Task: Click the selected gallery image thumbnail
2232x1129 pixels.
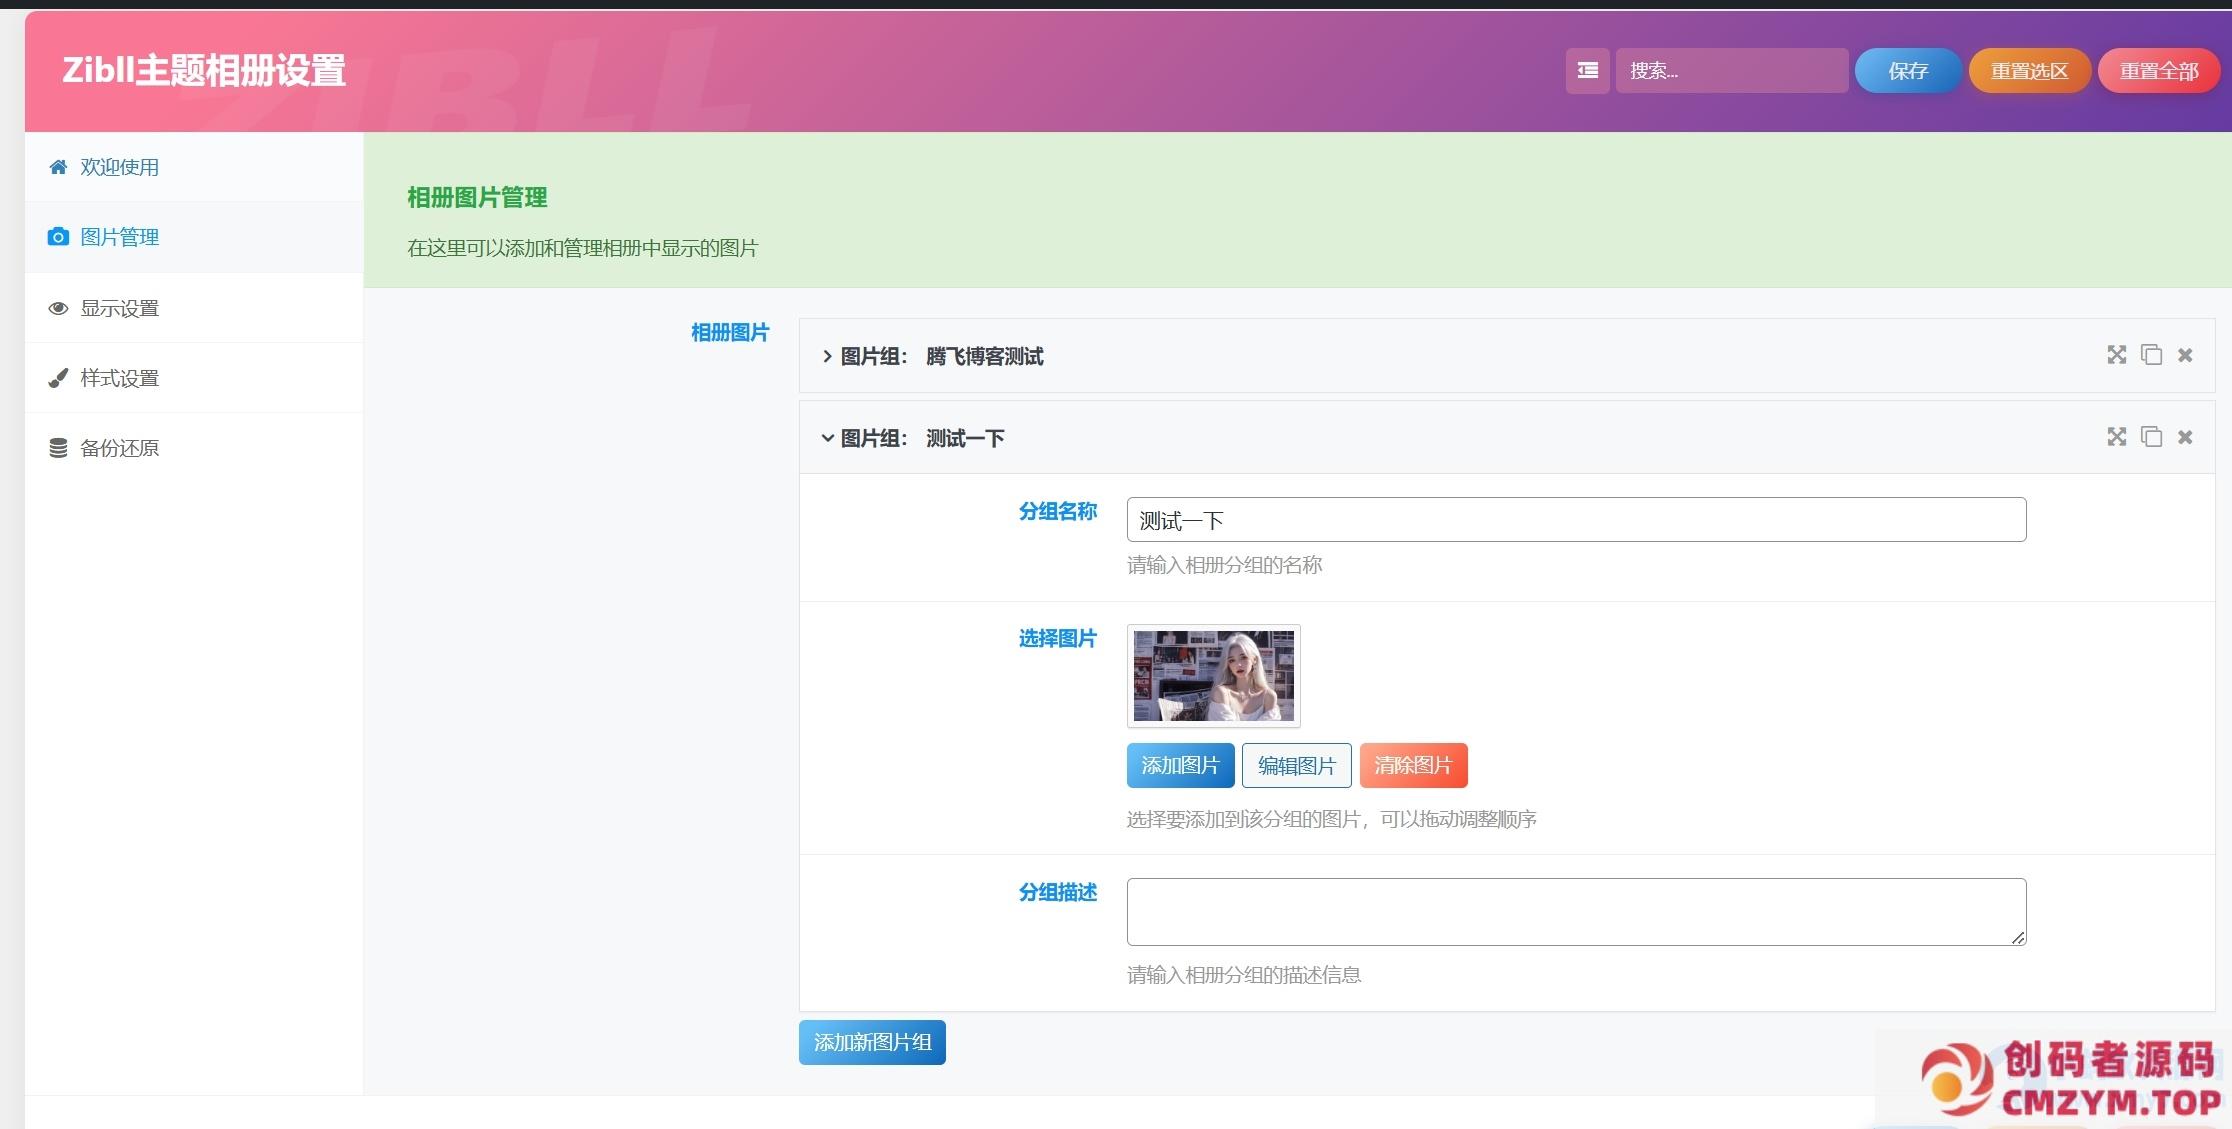Action: 1213,676
